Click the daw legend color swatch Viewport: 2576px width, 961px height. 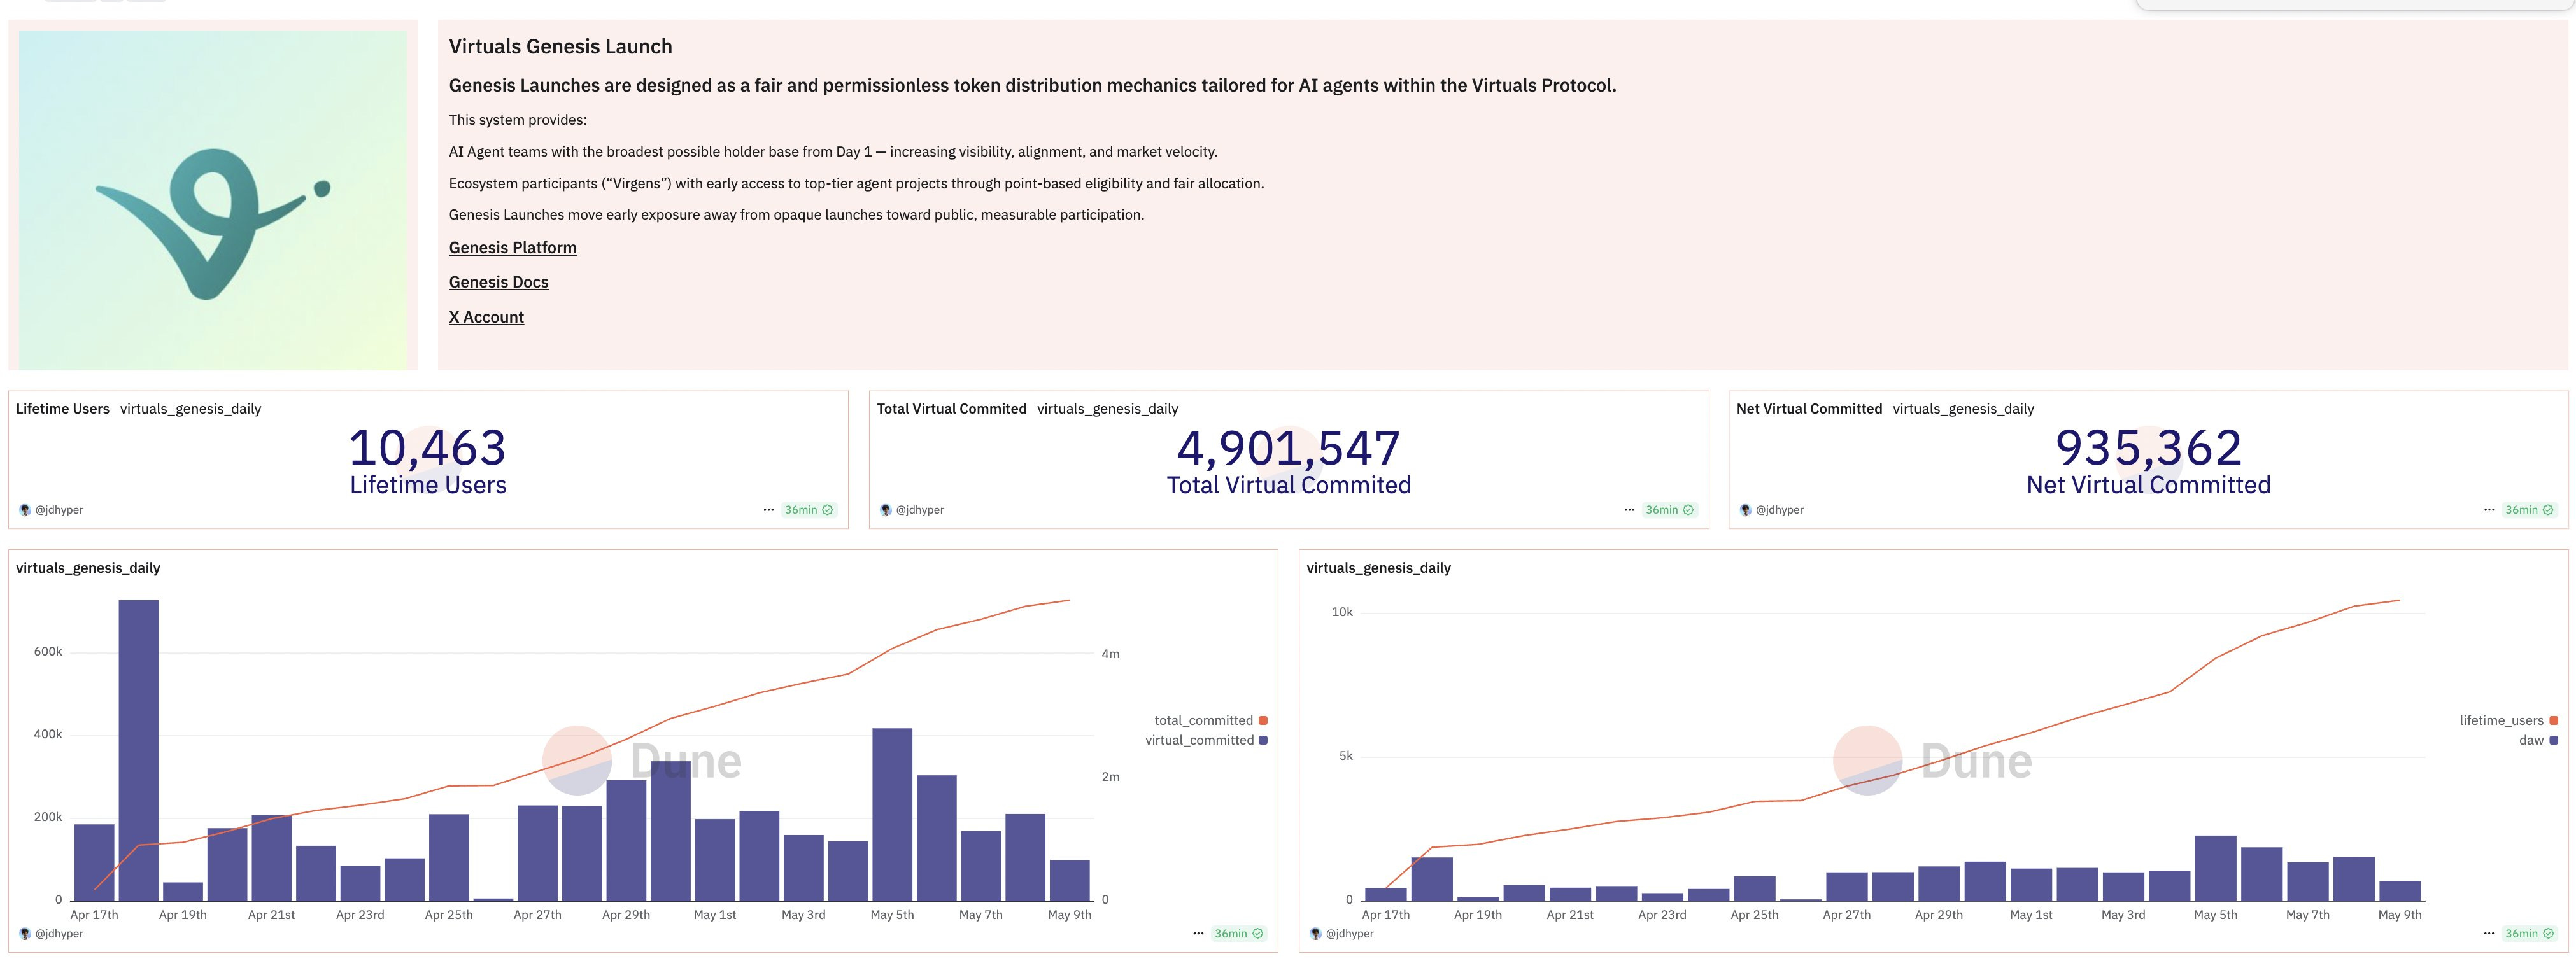pos(2553,740)
